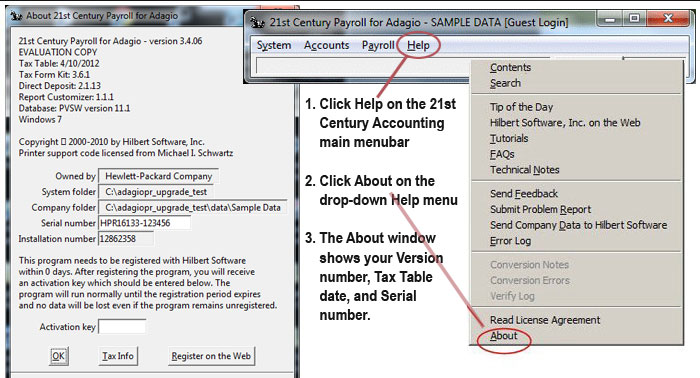Open the Accounts menu

[326, 45]
